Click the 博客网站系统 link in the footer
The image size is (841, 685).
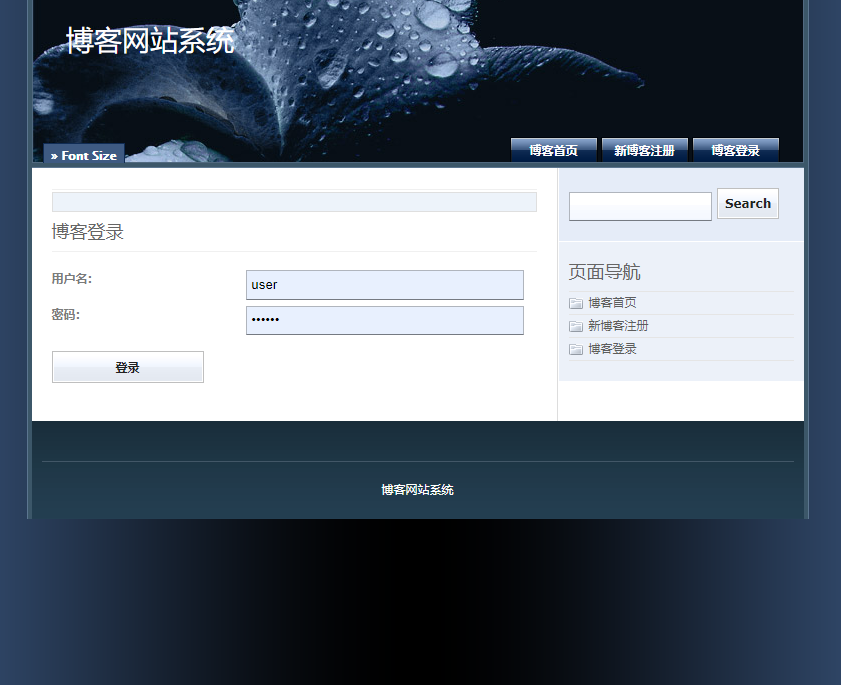419,490
